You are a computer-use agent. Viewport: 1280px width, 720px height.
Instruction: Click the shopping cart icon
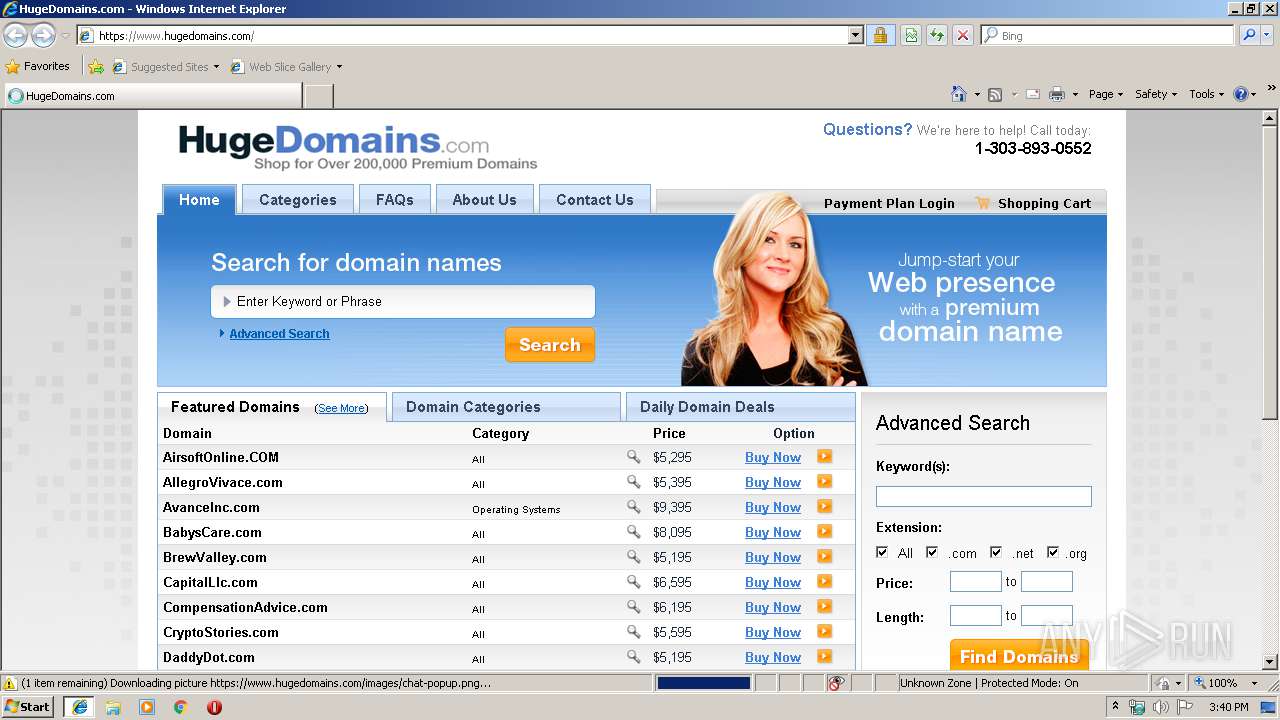tap(982, 202)
